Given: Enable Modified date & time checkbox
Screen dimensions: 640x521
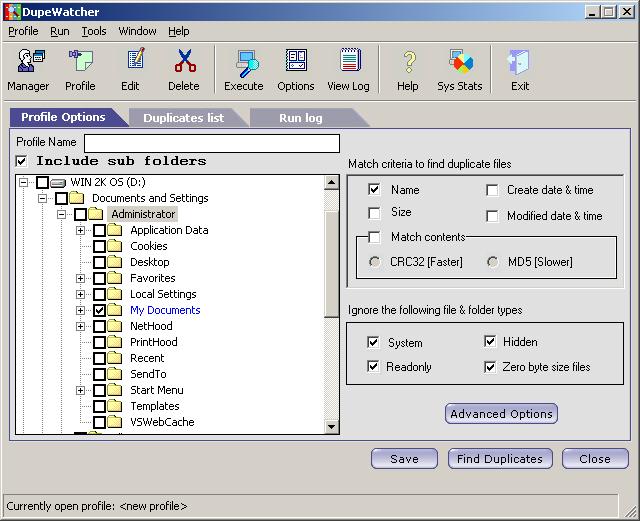Looking at the screenshot, I should pos(492,216).
